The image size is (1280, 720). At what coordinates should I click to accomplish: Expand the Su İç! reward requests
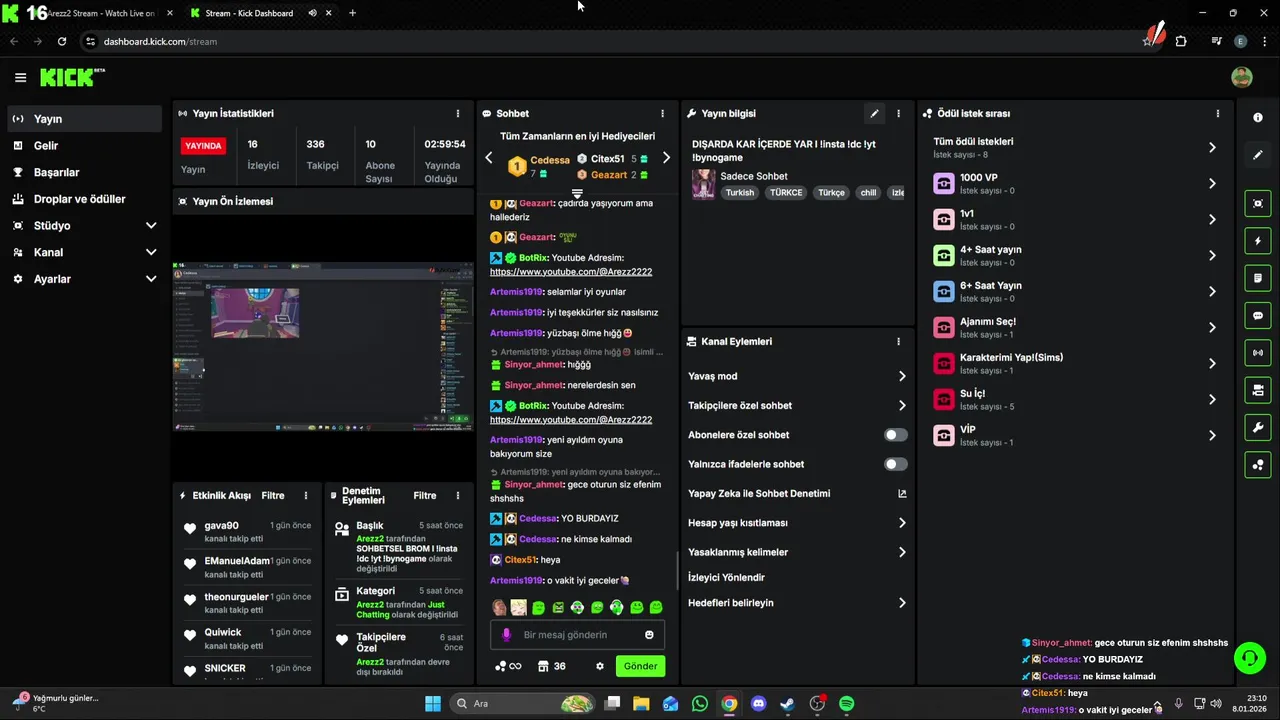click(x=1076, y=399)
